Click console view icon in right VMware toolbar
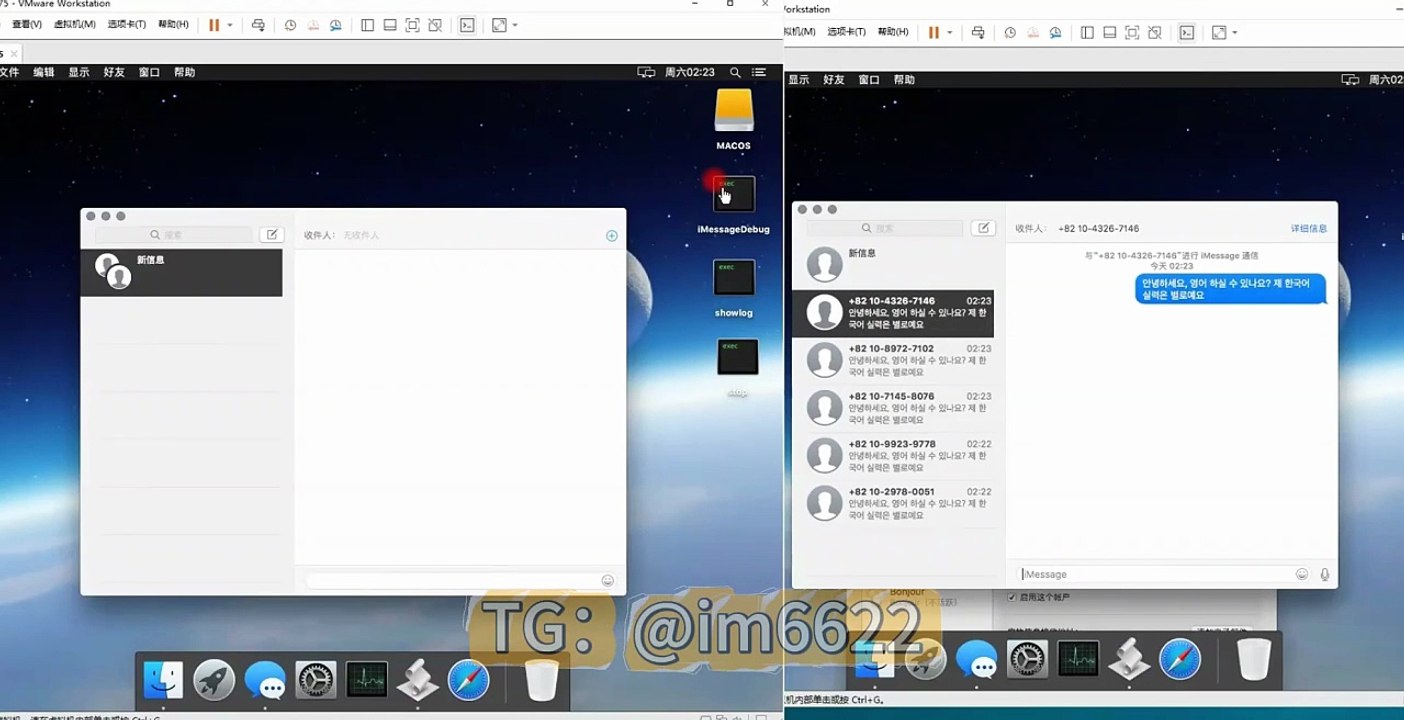Image resolution: width=1404 pixels, height=720 pixels. coord(1187,32)
